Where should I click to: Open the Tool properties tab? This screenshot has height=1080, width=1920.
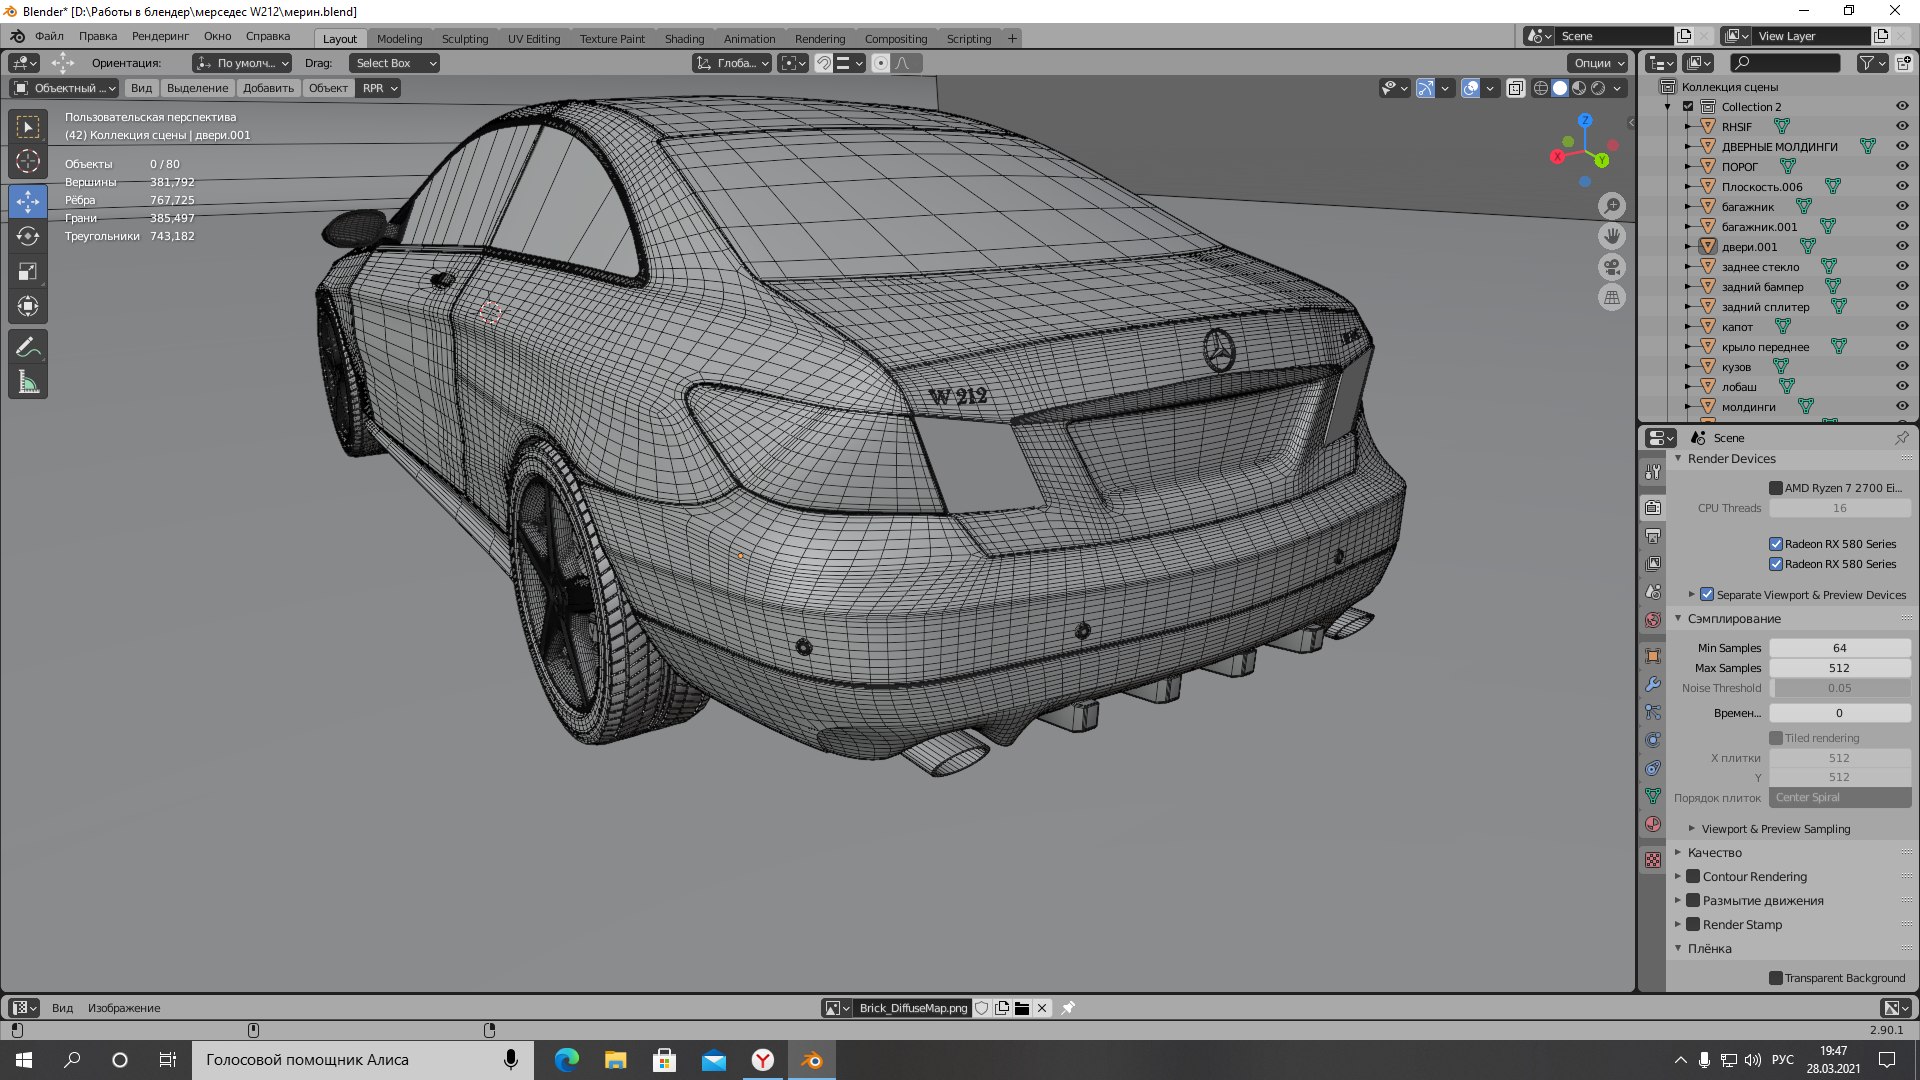1653,472
